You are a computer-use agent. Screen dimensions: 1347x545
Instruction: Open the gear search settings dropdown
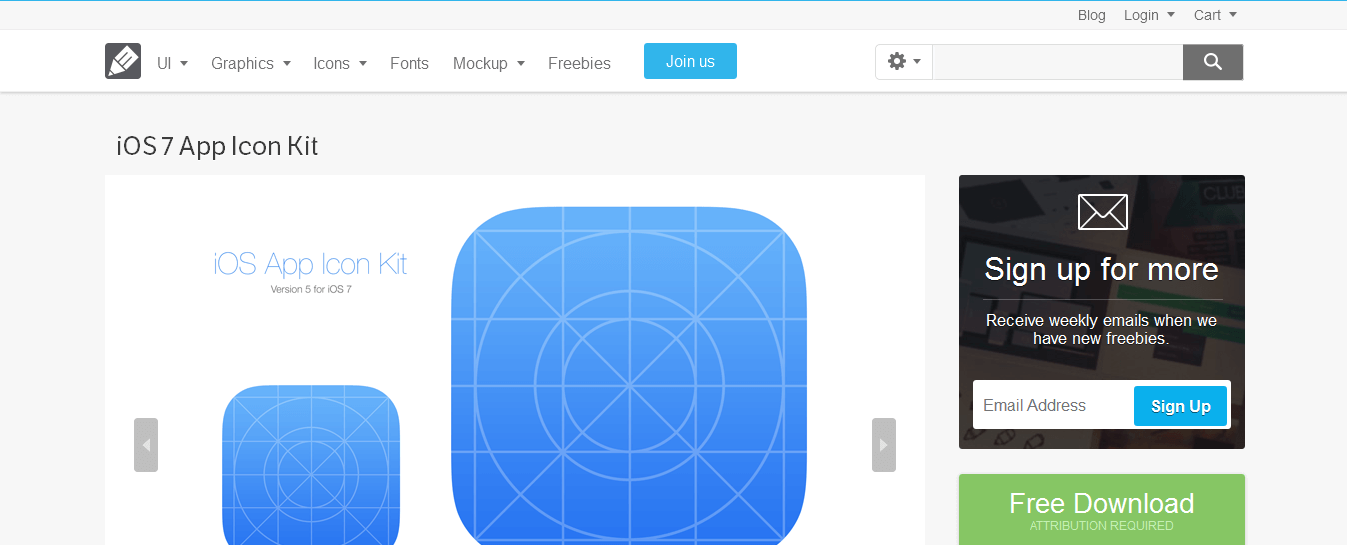coord(904,62)
